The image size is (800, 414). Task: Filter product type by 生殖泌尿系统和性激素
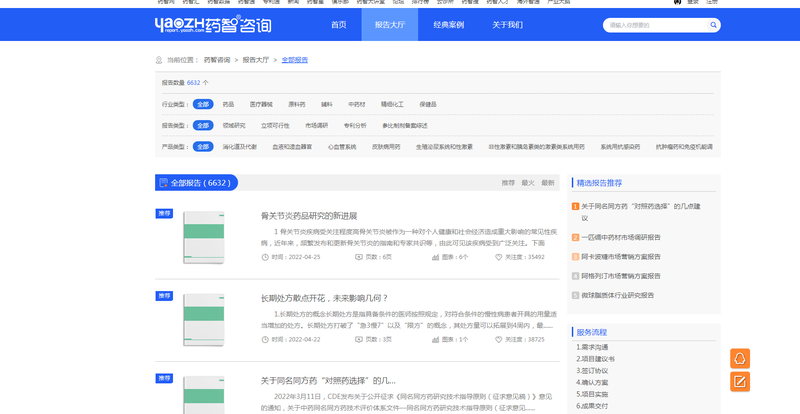click(x=444, y=147)
